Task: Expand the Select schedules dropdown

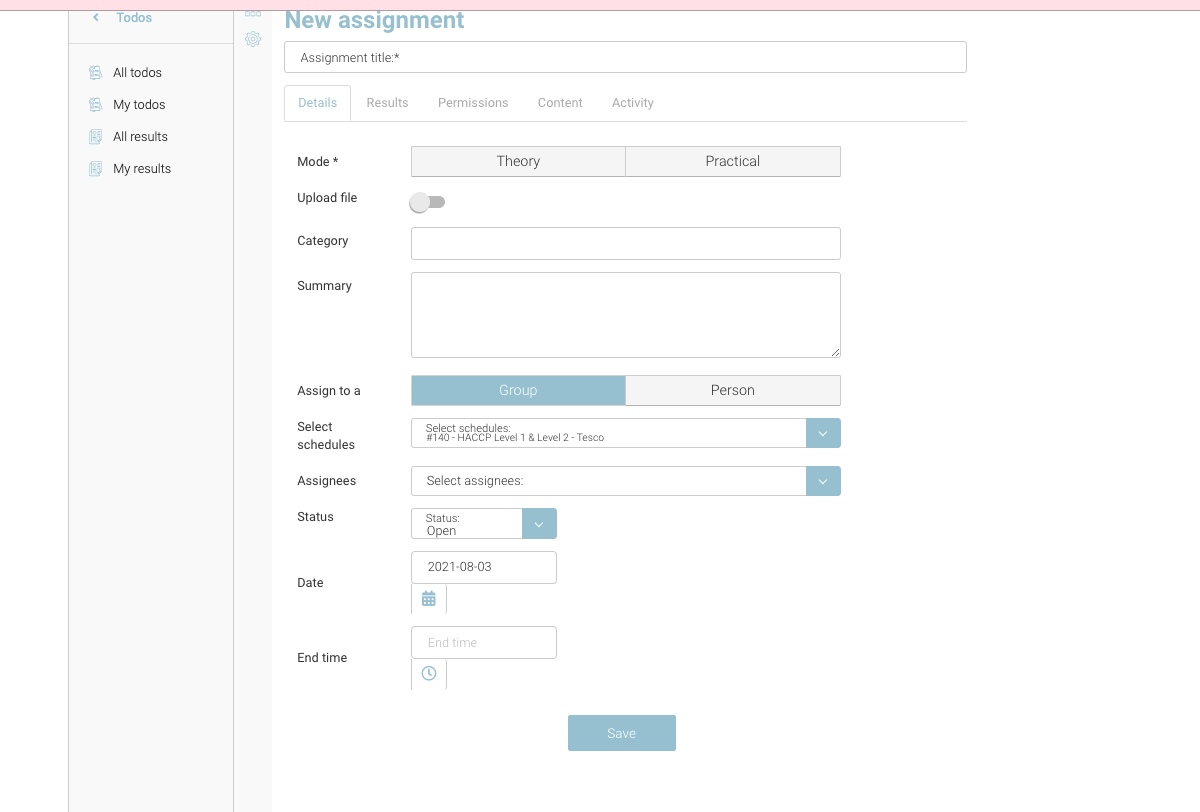Action: point(823,433)
